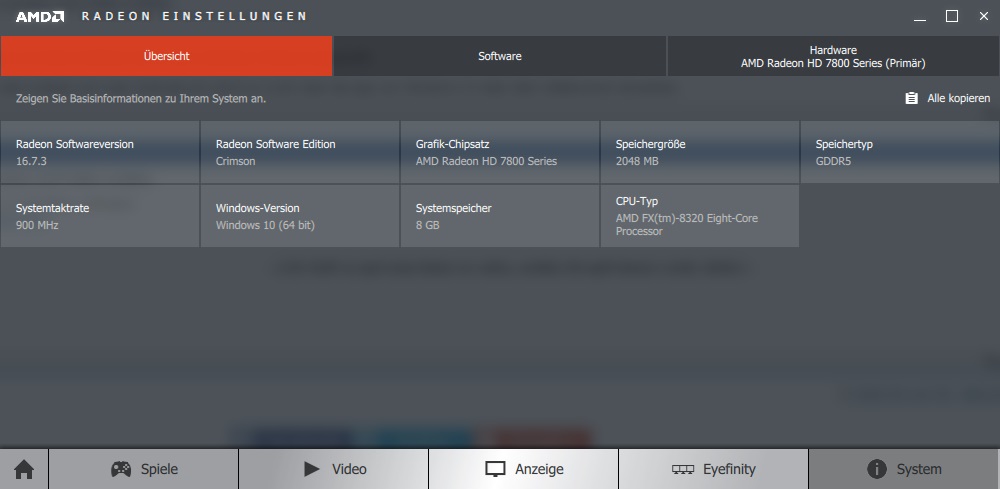Screen dimensions: 1000x489
Task: Select the CPU-Typ heading
Action: coord(636,201)
